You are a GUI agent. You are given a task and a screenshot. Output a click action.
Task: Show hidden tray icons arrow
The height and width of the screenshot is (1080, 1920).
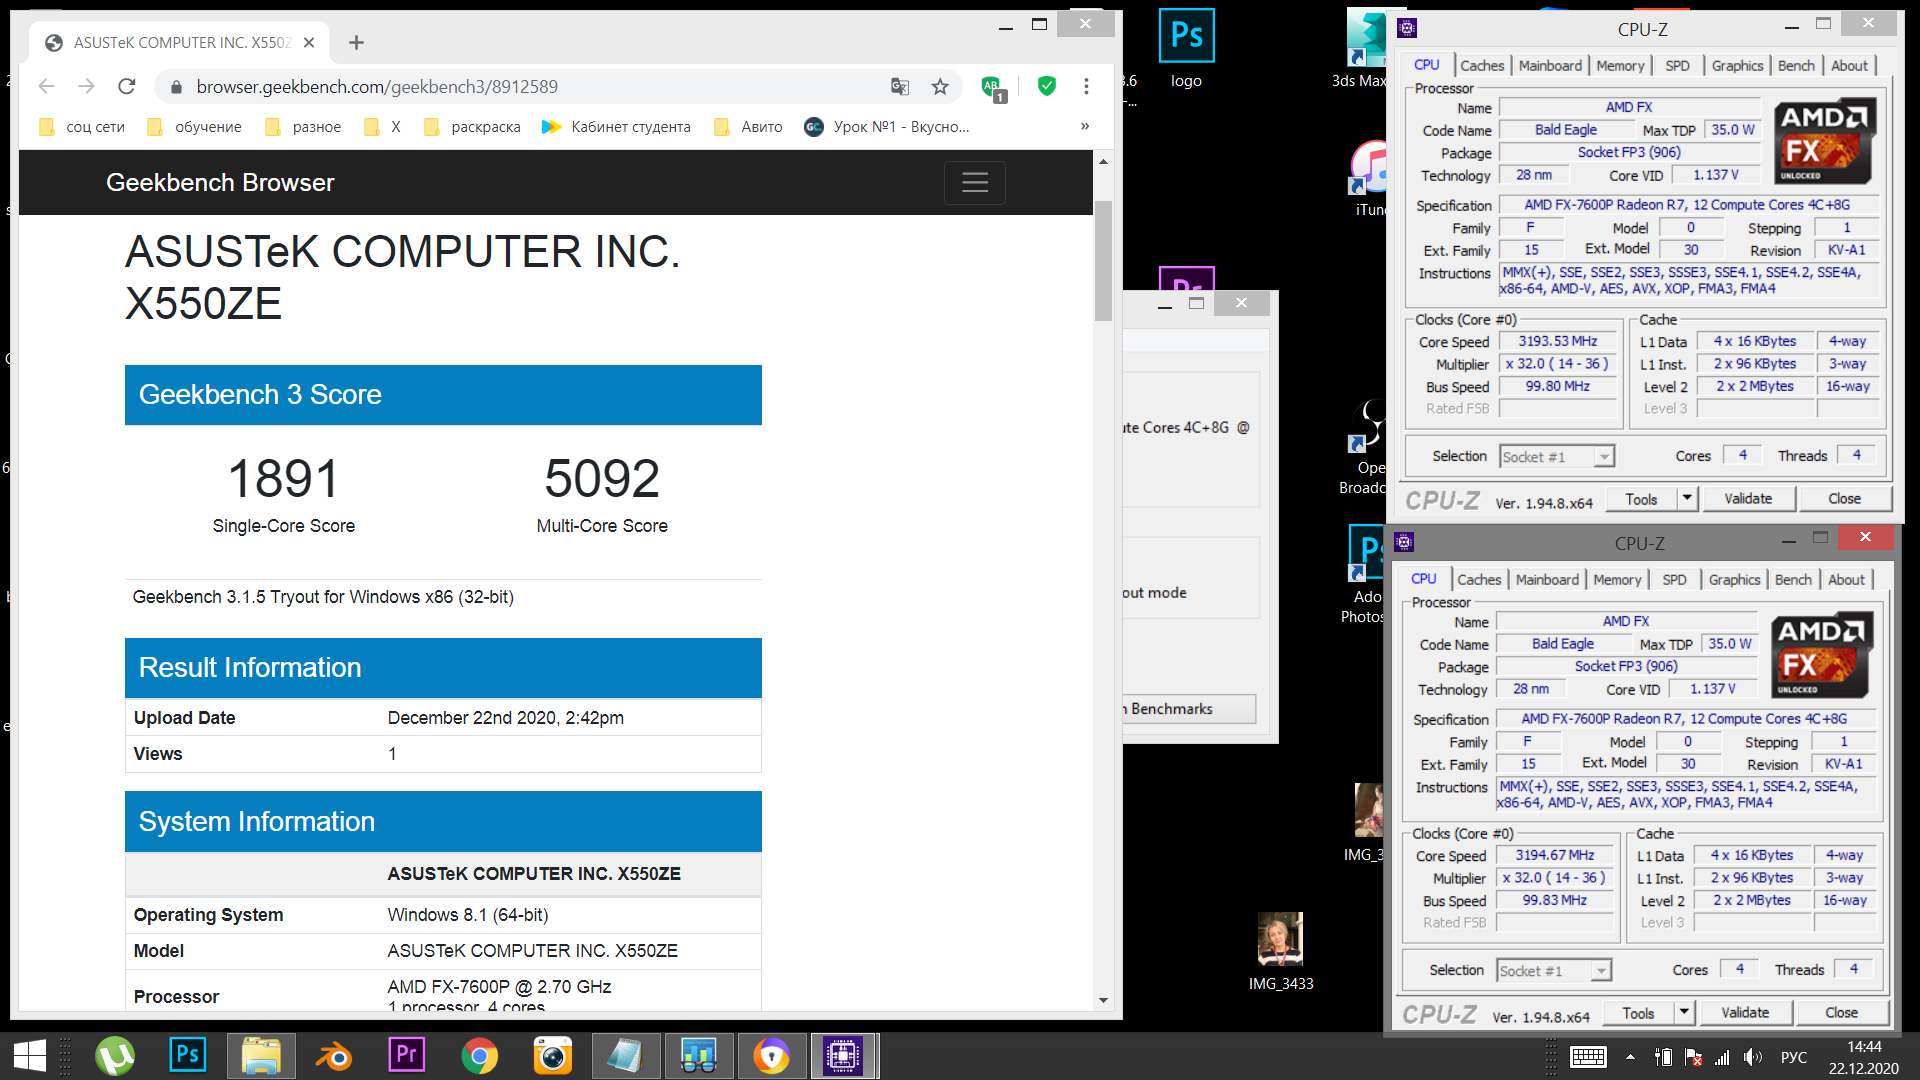(1630, 1057)
